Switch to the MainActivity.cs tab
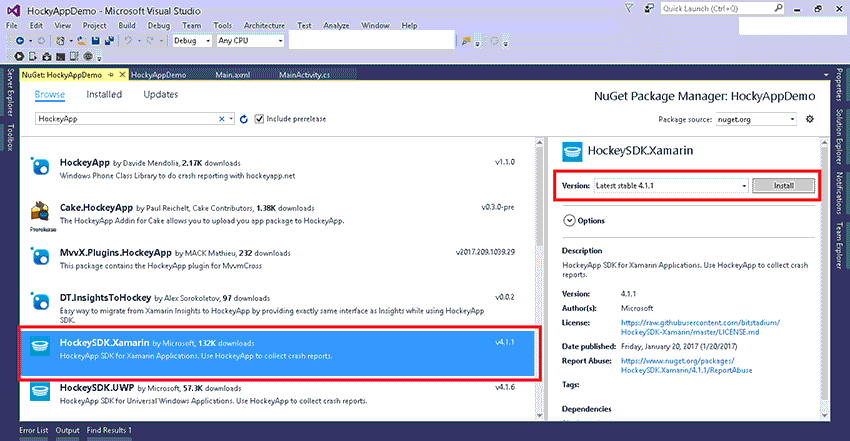The image size is (850, 441). coord(304,75)
